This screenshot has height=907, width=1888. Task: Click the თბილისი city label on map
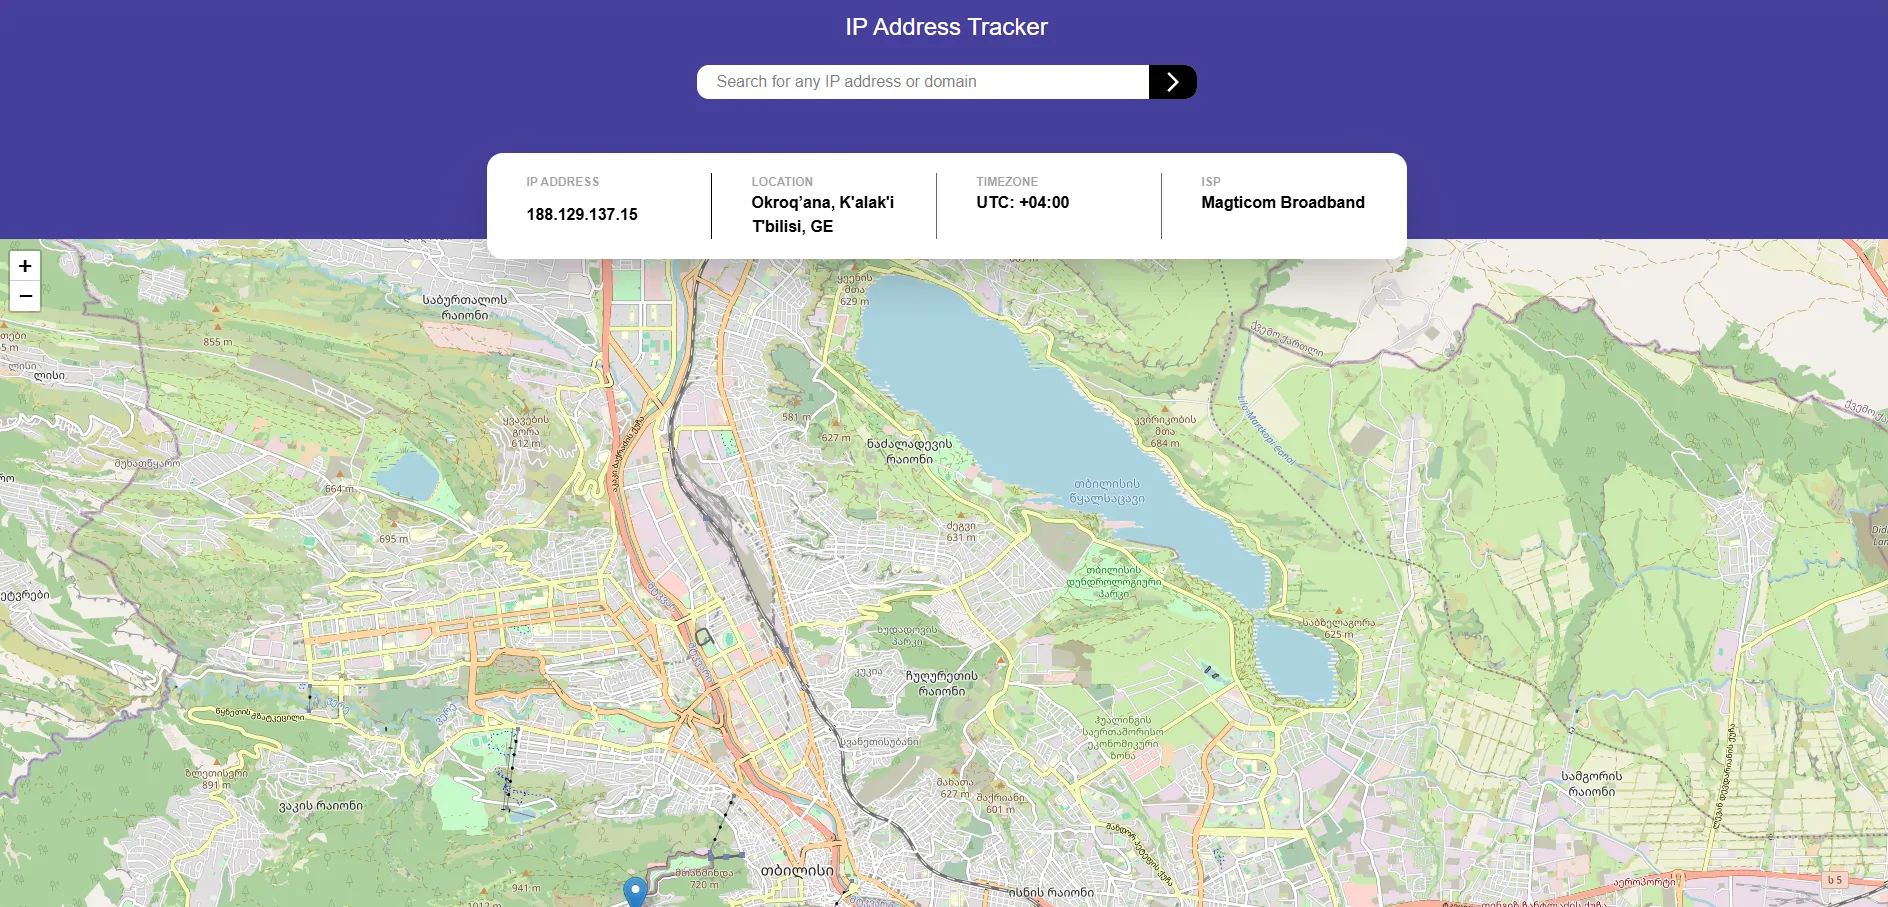click(x=796, y=870)
